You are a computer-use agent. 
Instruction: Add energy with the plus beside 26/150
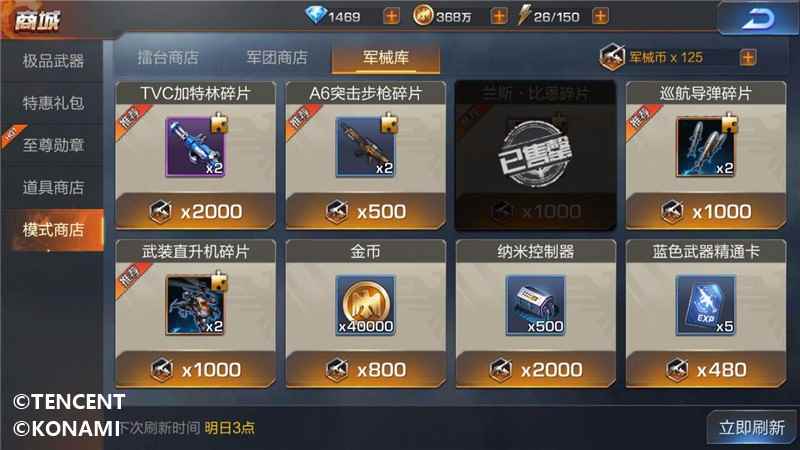[x=600, y=16]
